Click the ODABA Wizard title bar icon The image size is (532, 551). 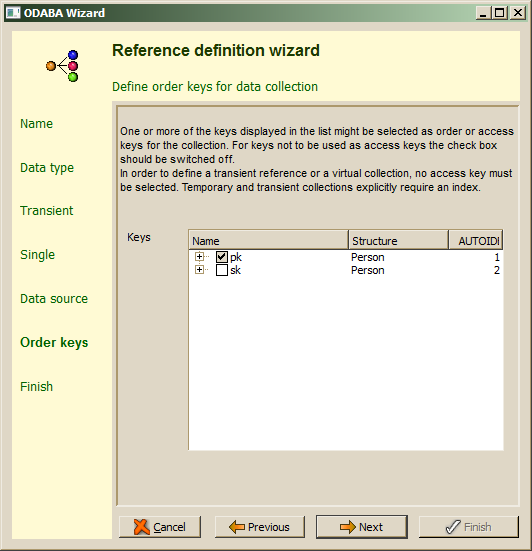(13, 13)
